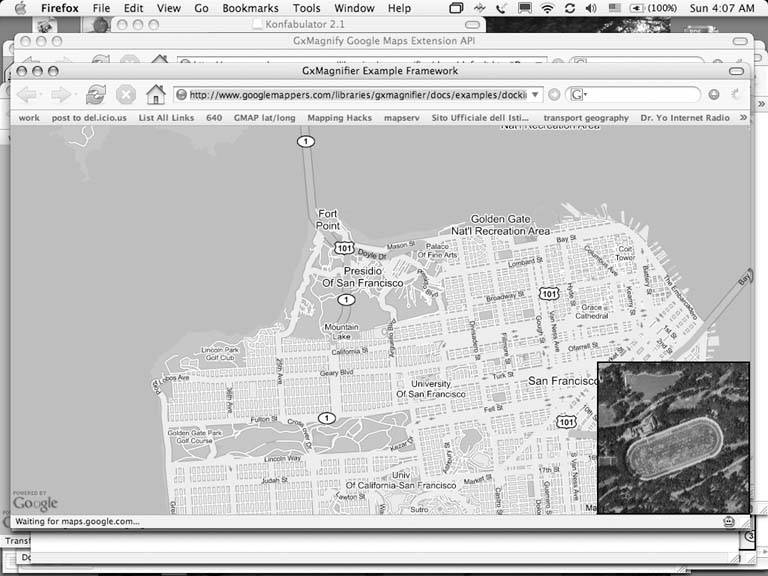Stop page loading with the stop icon
This screenshot has height=576, width=768.
coord(125,94)
